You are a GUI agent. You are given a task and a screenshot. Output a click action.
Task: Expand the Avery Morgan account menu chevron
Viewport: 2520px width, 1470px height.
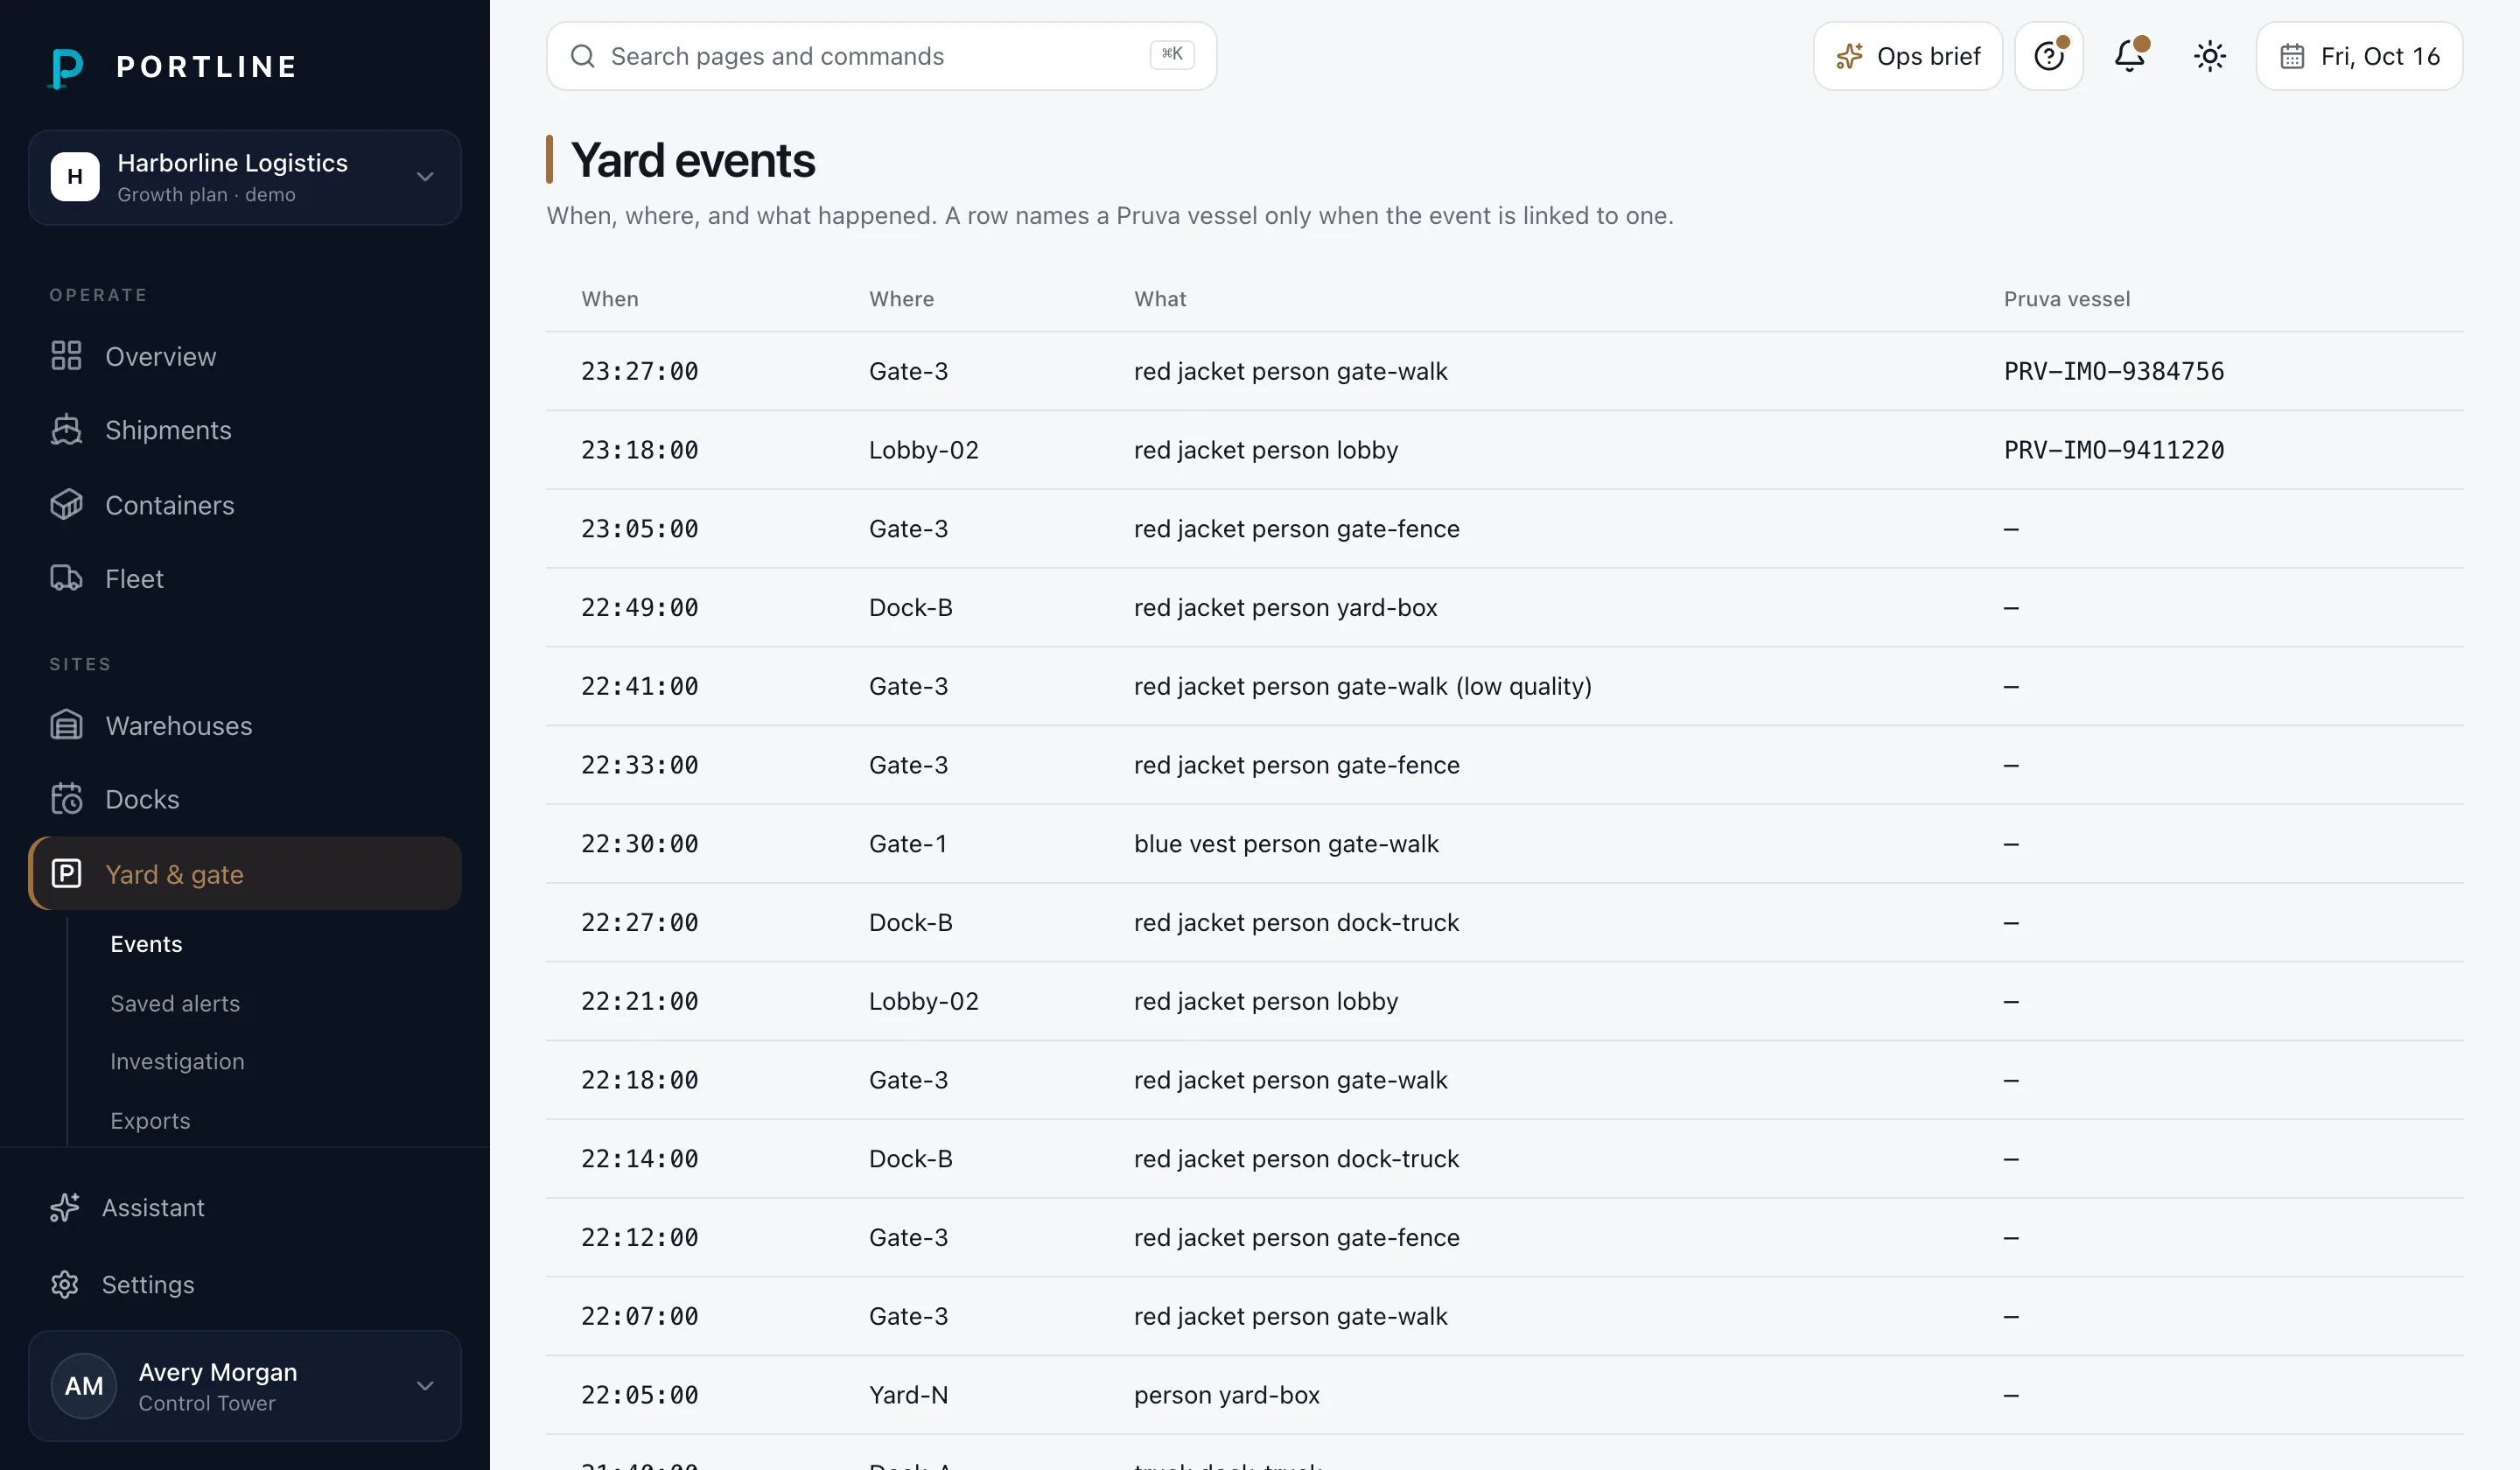pyautogui.click(x=425, y=1385)
